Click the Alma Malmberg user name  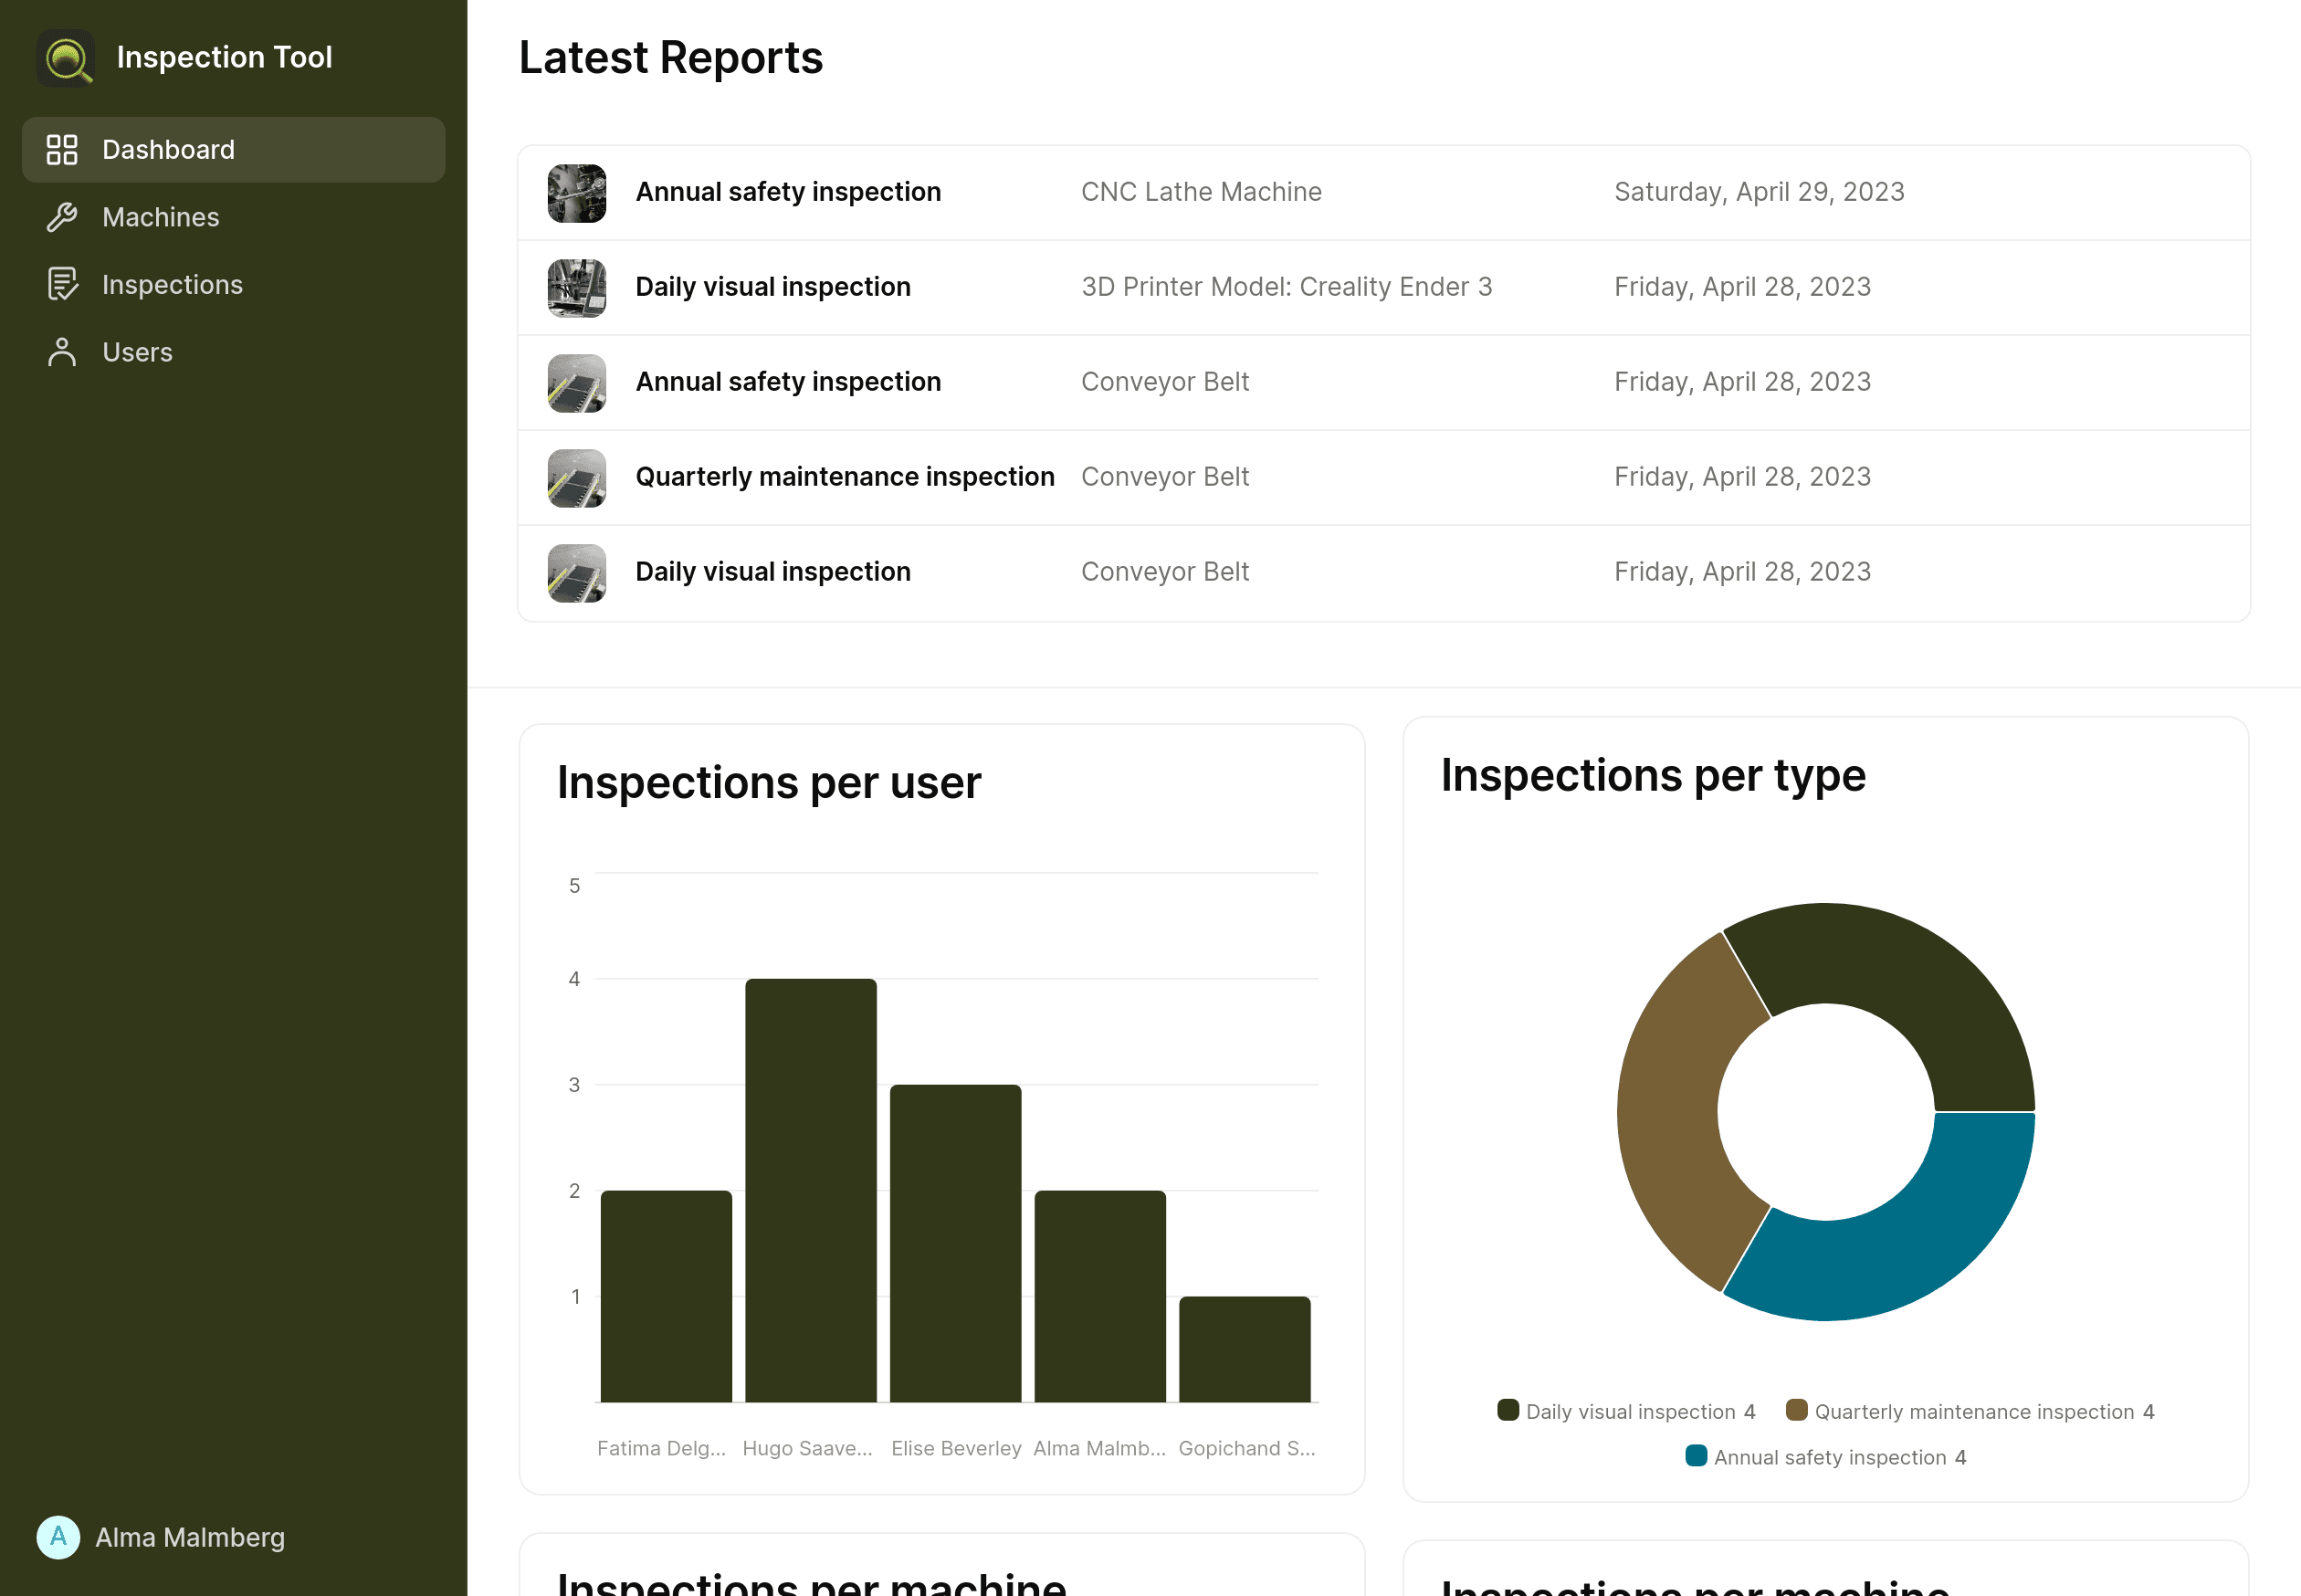[190, 1537]
